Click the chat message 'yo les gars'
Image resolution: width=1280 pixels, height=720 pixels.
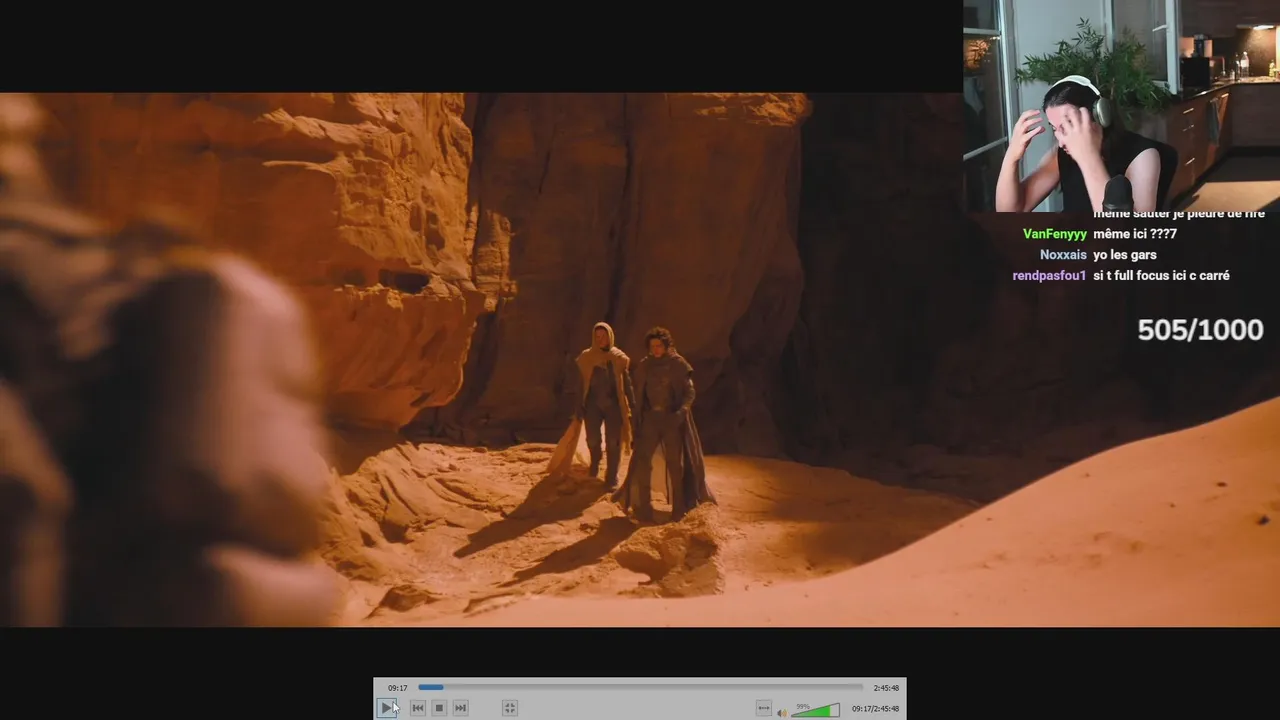1125,255
